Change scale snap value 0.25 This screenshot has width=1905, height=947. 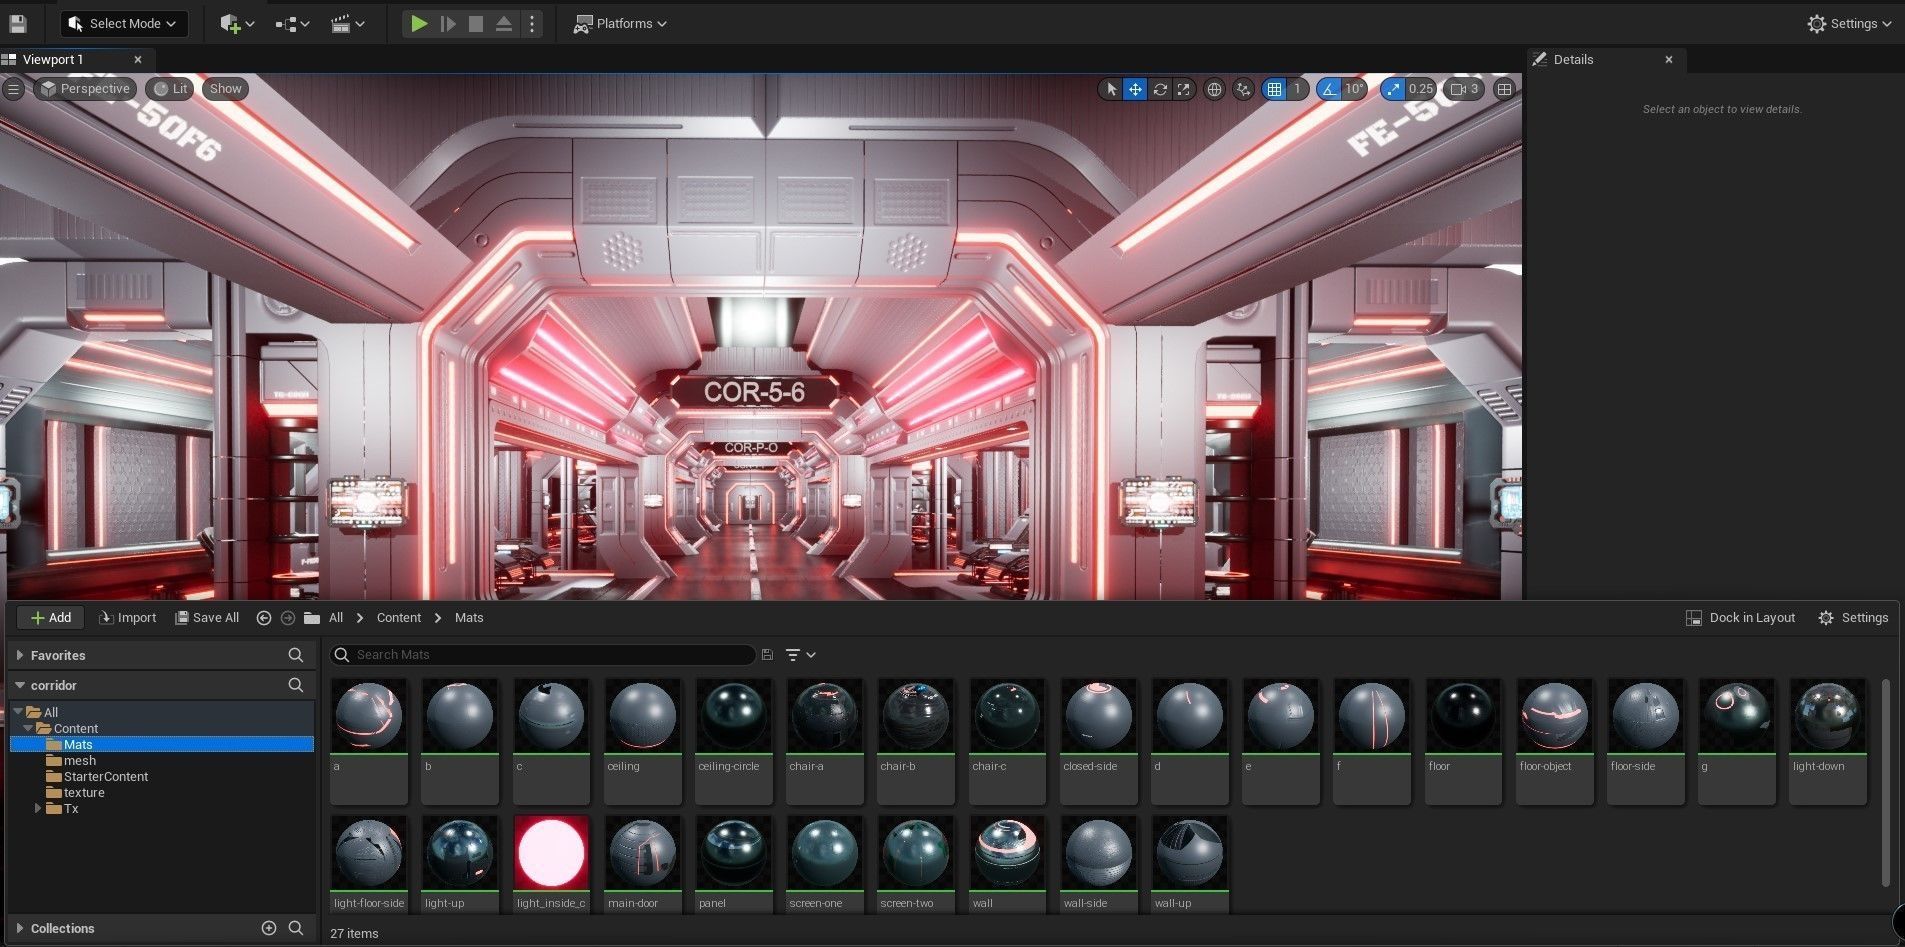(1421, 89)
